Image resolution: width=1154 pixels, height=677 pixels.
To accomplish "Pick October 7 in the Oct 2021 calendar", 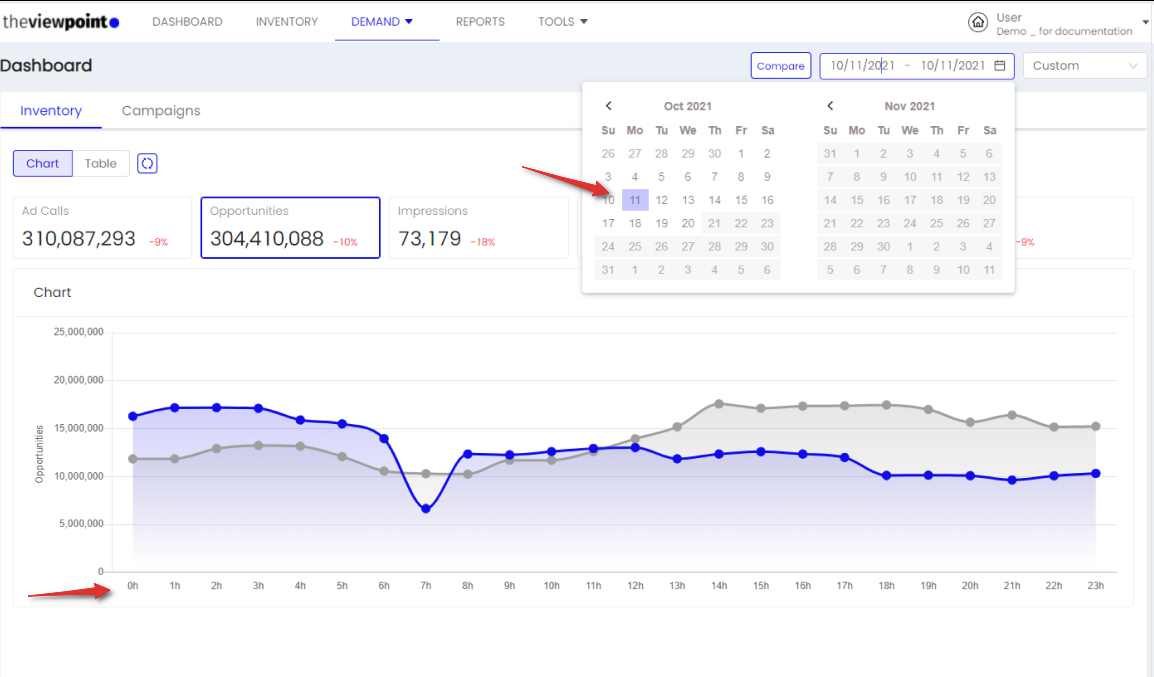I will 714,177.
